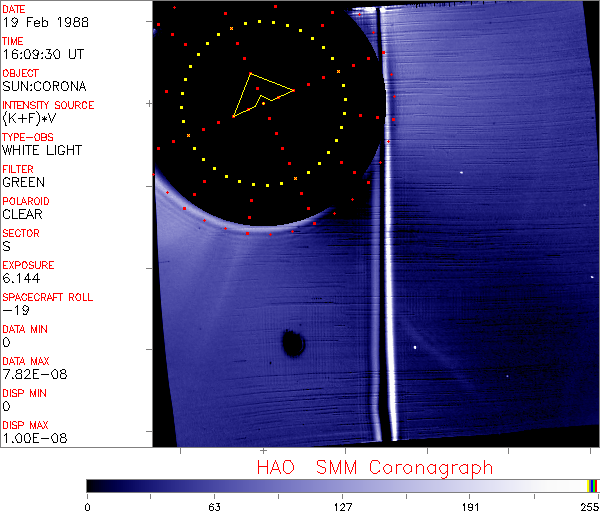Click the color bar near value 127
Image resolution: width=600 pixels, height=512 pixels.
click(342, 485)
